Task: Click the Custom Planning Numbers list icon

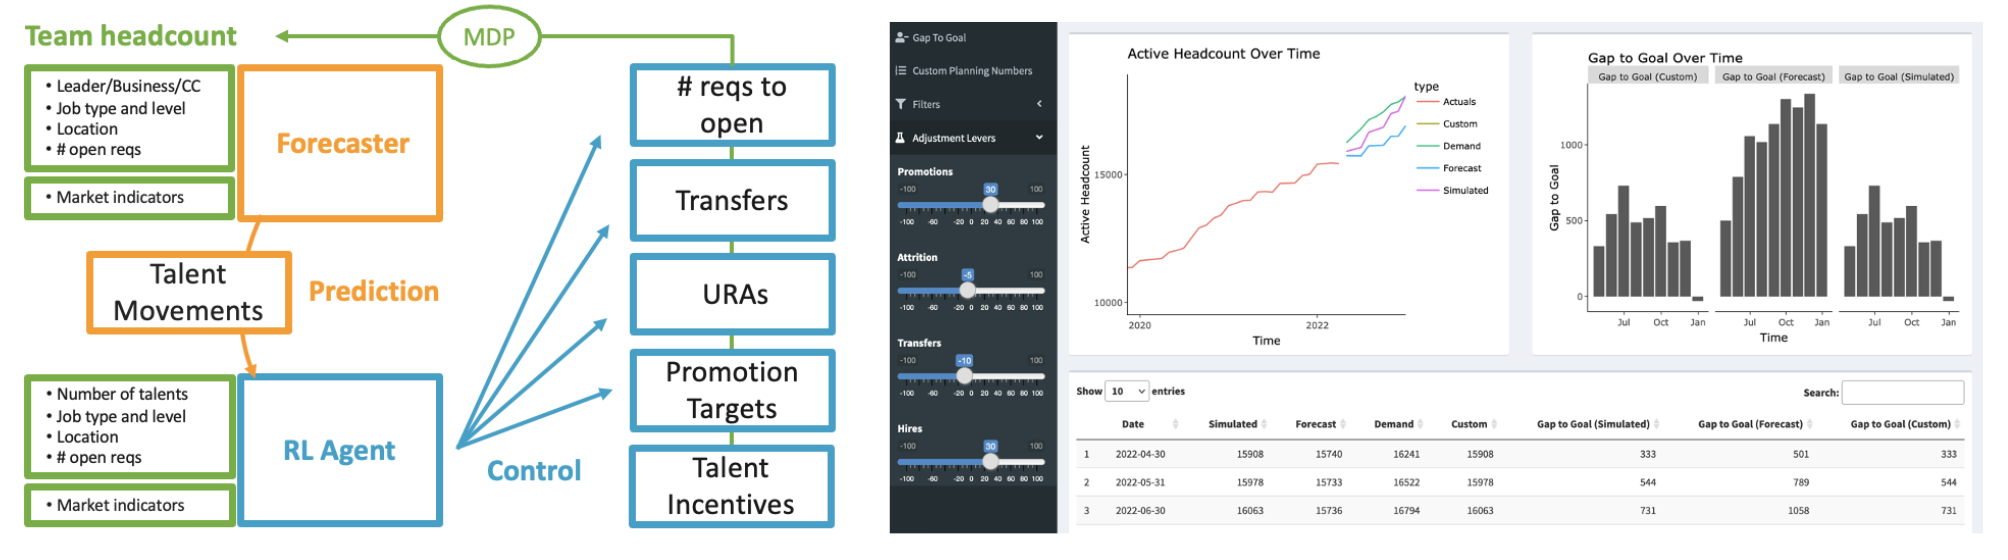Action: pos(901,71)
